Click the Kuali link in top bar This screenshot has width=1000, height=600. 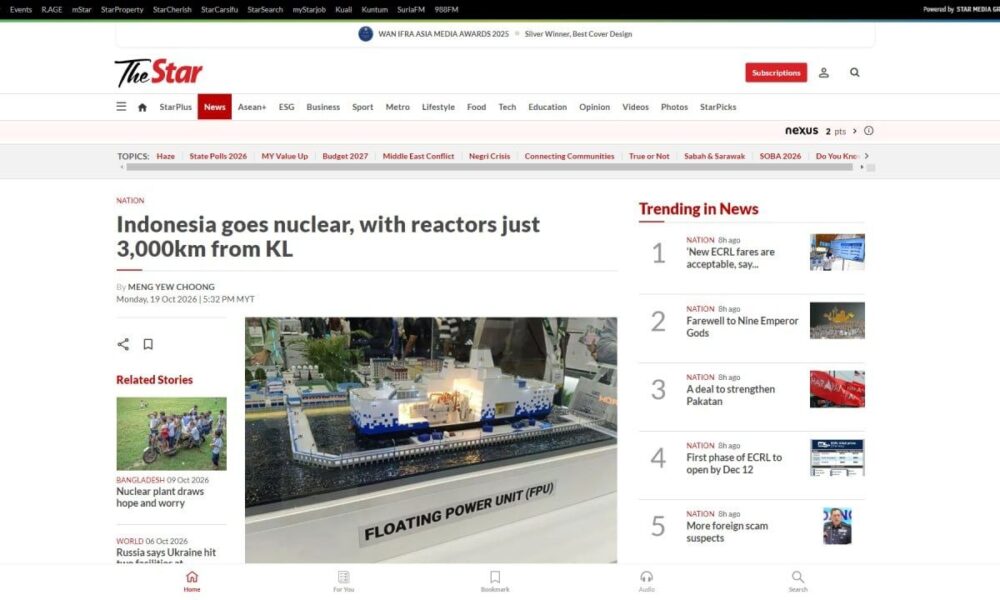(344, 10)
